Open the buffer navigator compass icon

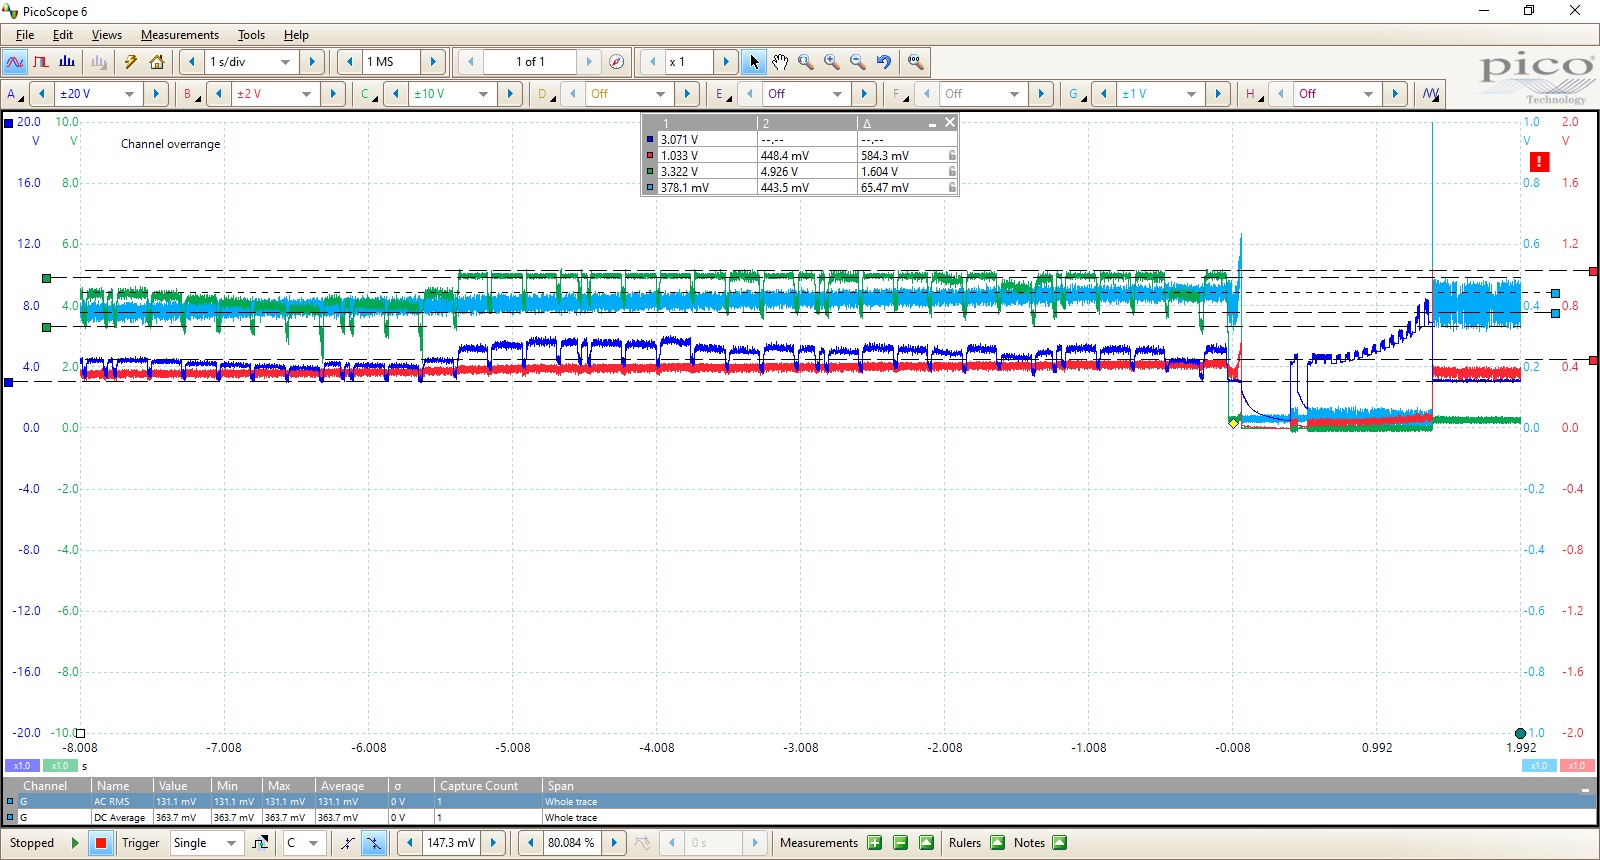coord(617,62)
